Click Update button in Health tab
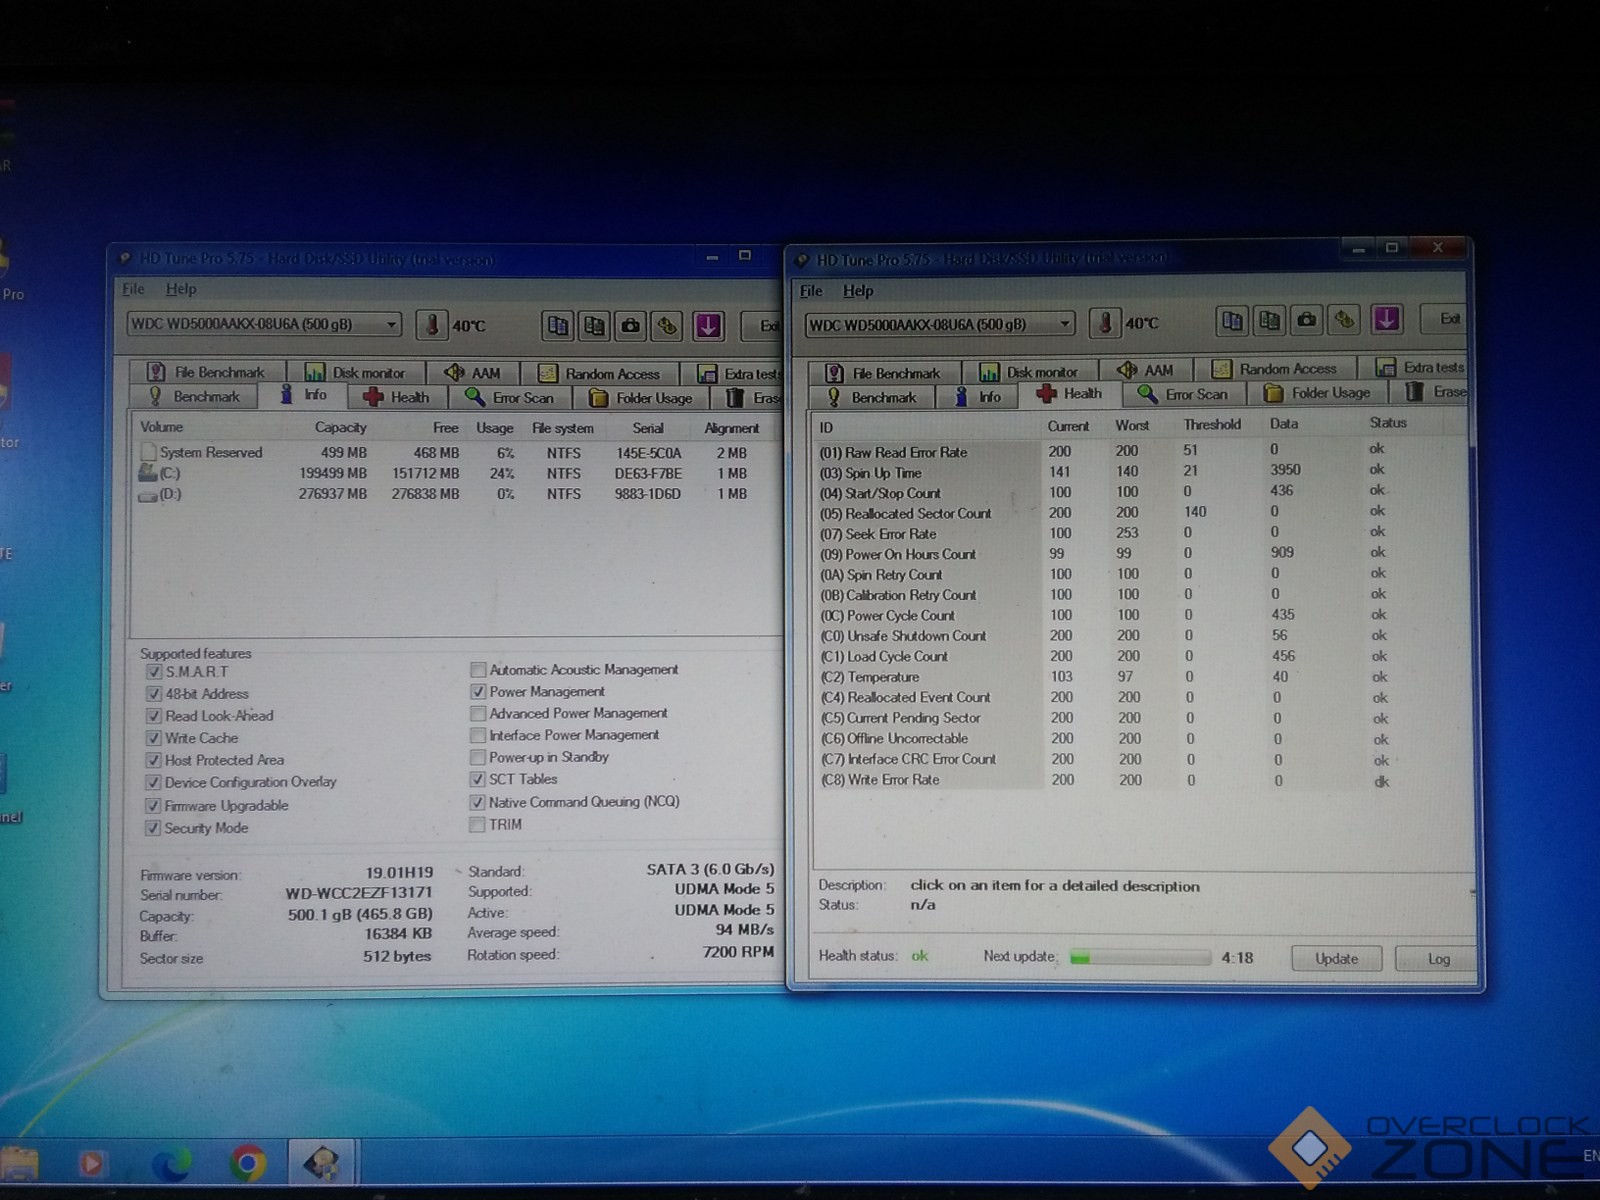This screenshot has height=1200, width=1600. (x=1336, y=958)
